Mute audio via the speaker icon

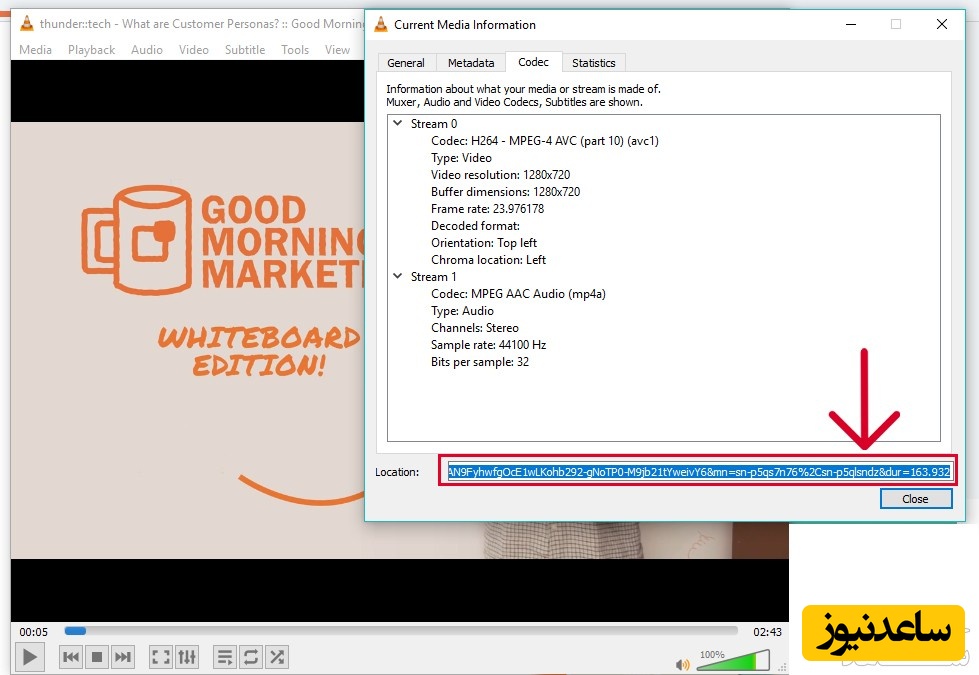click(683, 664)
